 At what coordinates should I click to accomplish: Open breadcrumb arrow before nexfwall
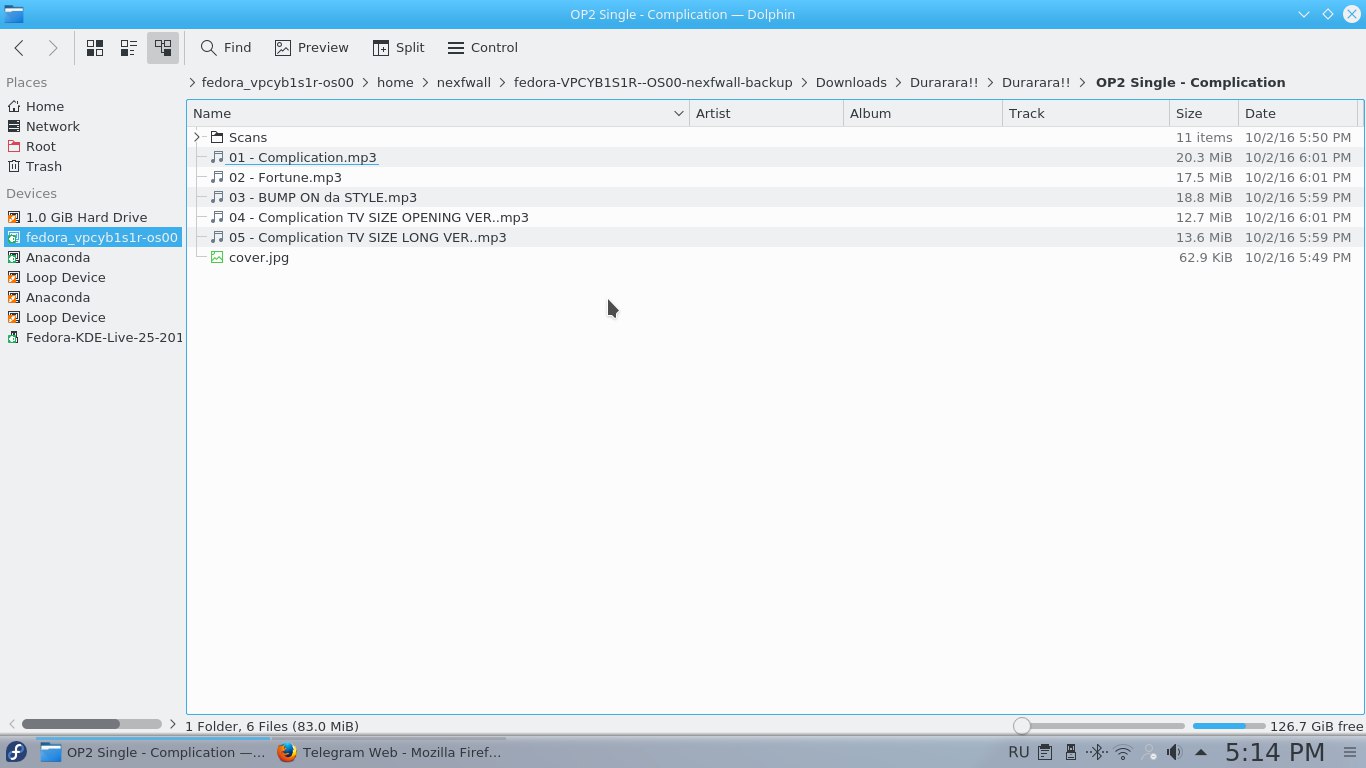(x=425, y=82)
